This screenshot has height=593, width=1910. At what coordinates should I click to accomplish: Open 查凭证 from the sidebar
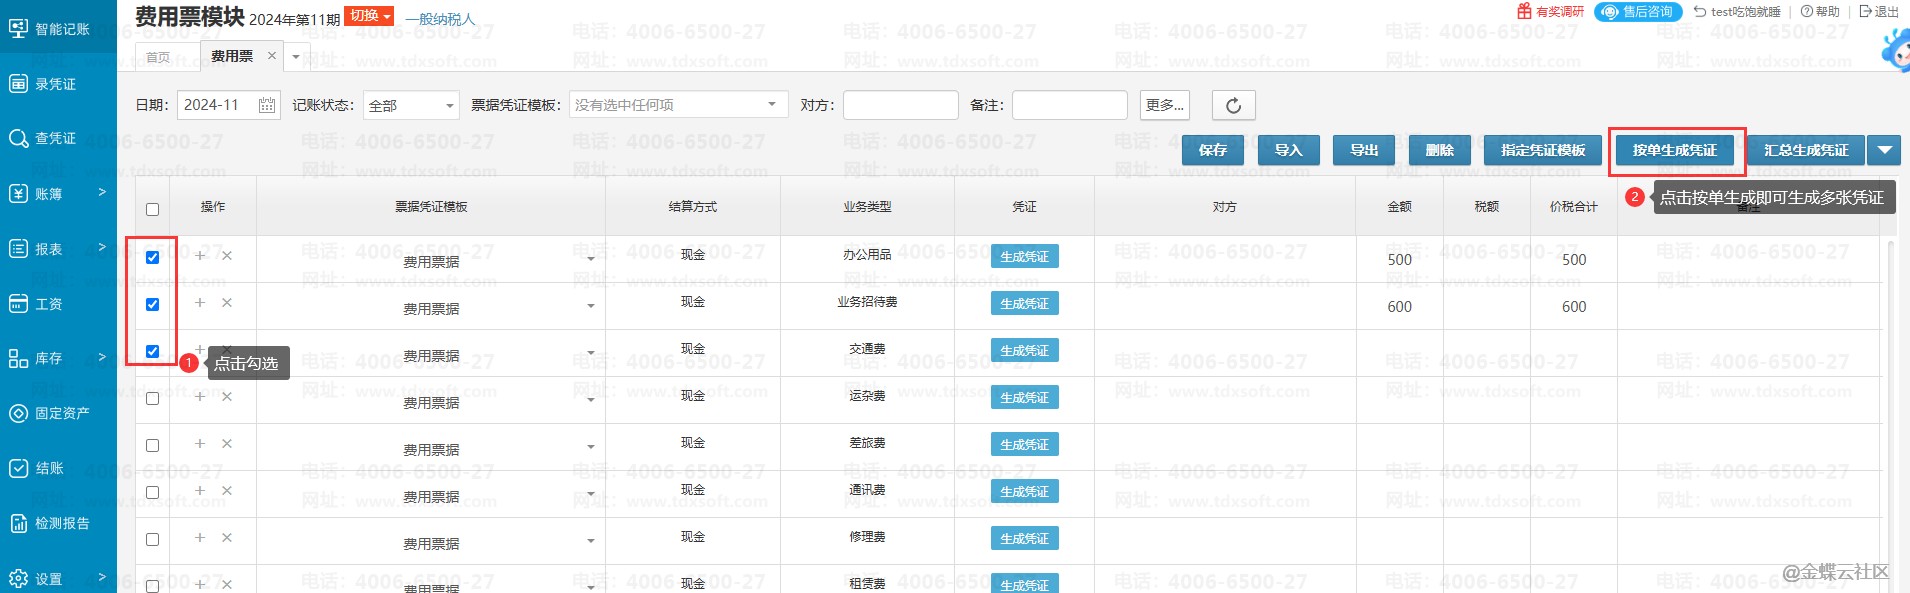(x=56, y=138)
